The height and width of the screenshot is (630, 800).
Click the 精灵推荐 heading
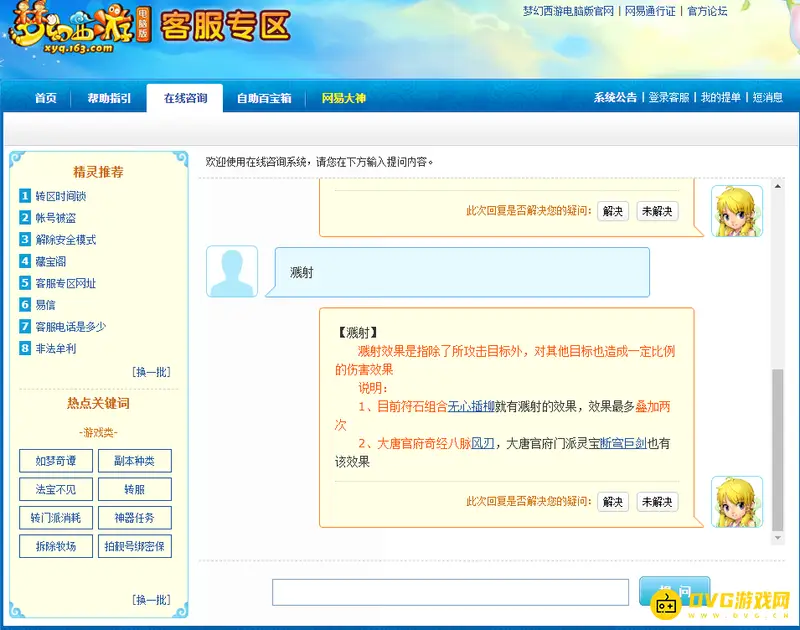[x=98, y=172]
